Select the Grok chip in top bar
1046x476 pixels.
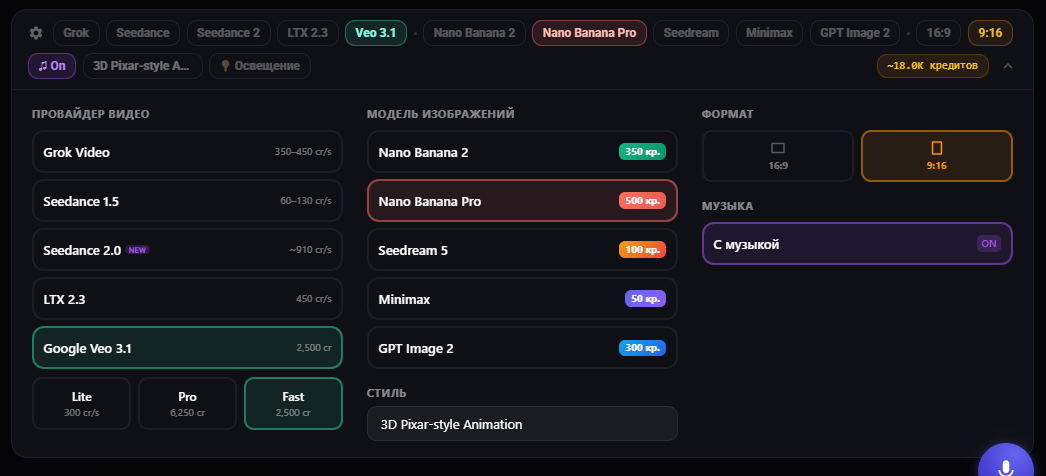coord(77,33)
